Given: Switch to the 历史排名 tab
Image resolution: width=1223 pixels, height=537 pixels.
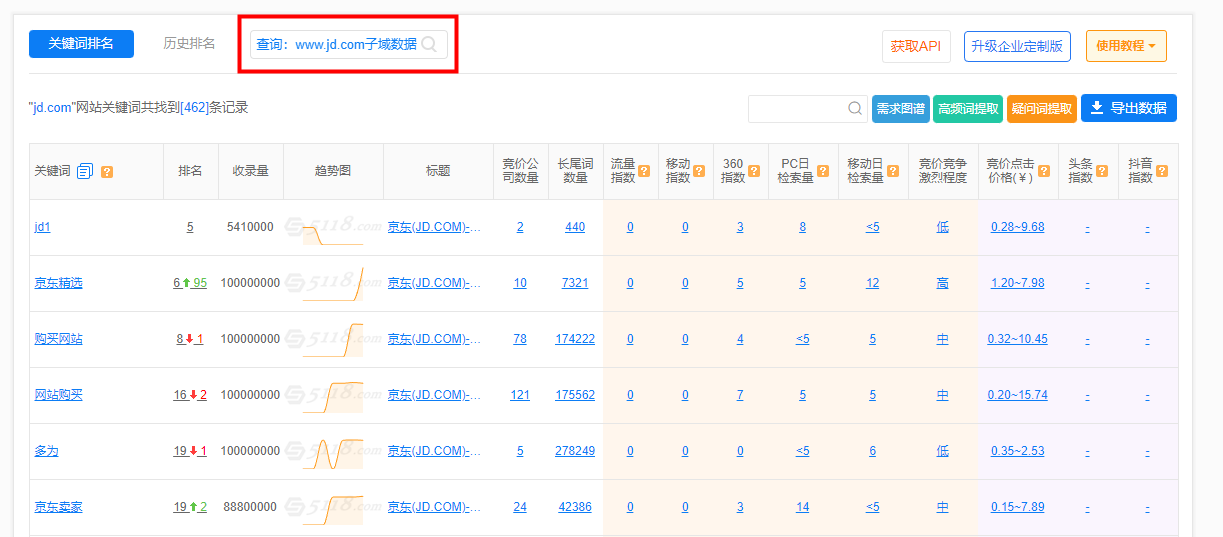Looking at the screenshot, I should (x=189, y=44).
